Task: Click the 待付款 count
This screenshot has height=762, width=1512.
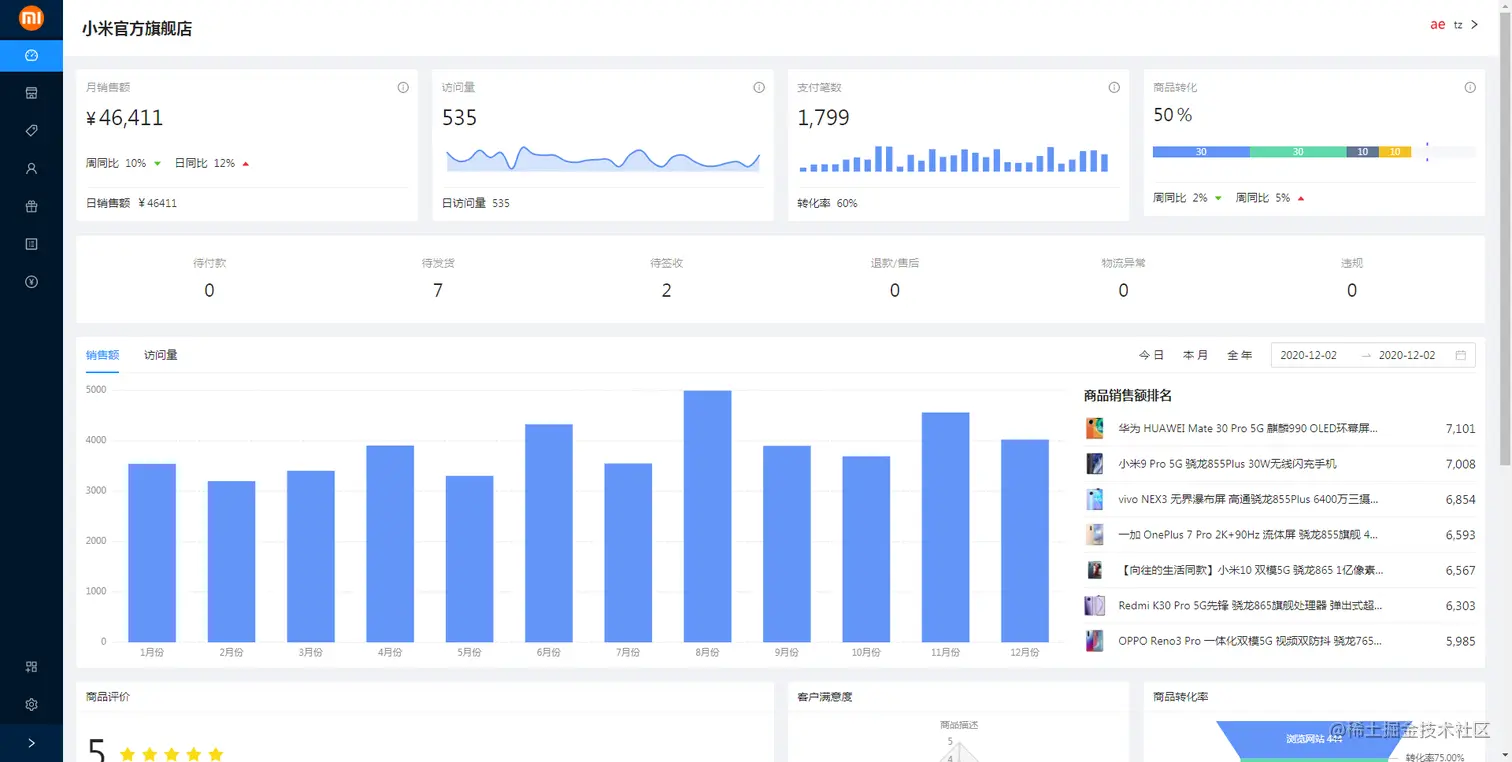Action: [x=209, y=291]
